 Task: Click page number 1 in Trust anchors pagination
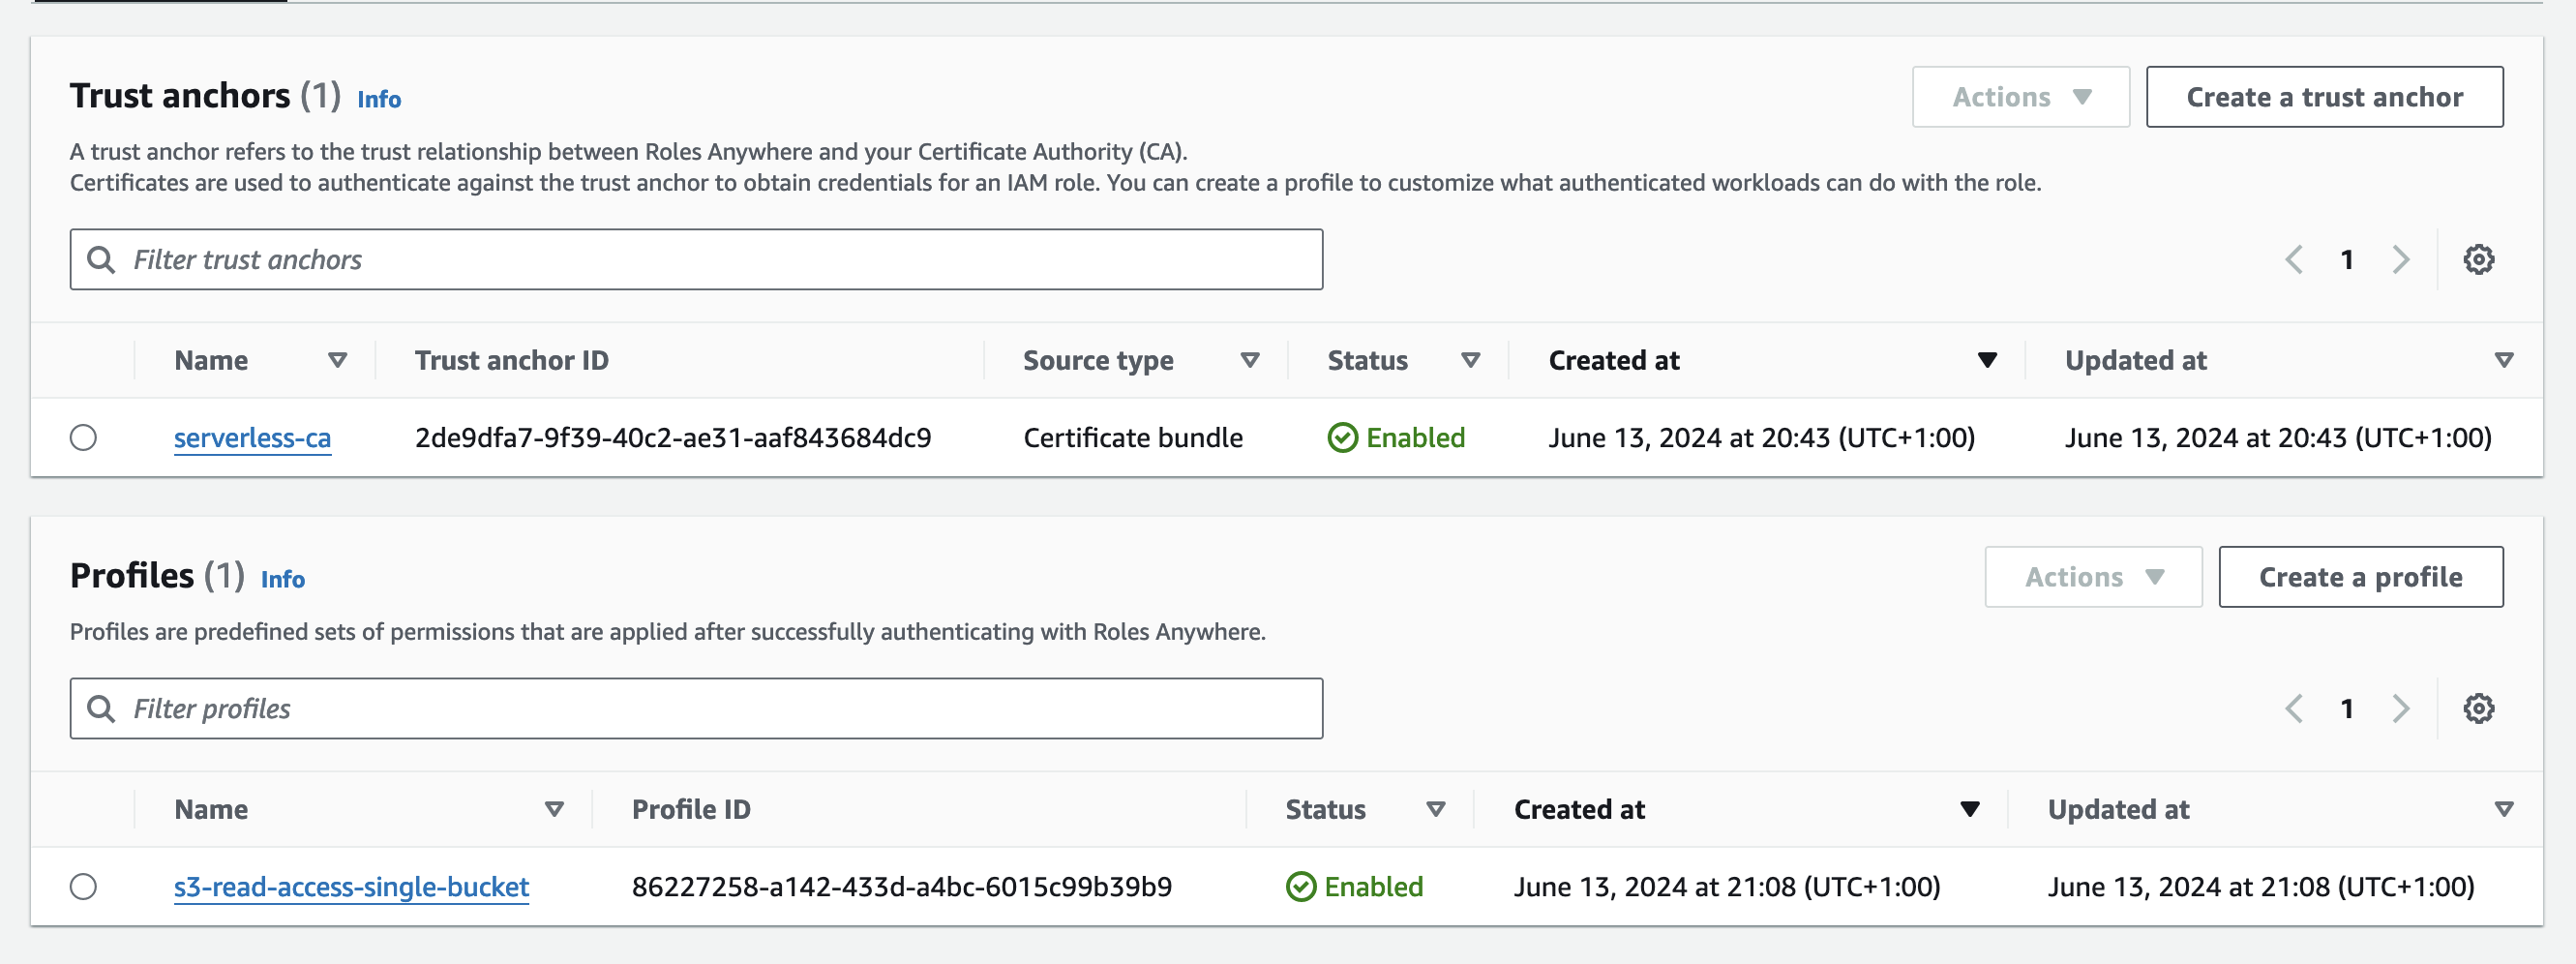click(x=2346, y=260)
